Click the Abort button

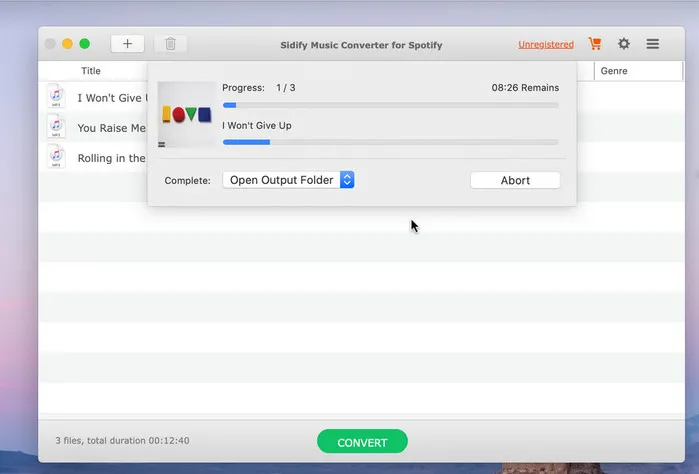point(515,180)
